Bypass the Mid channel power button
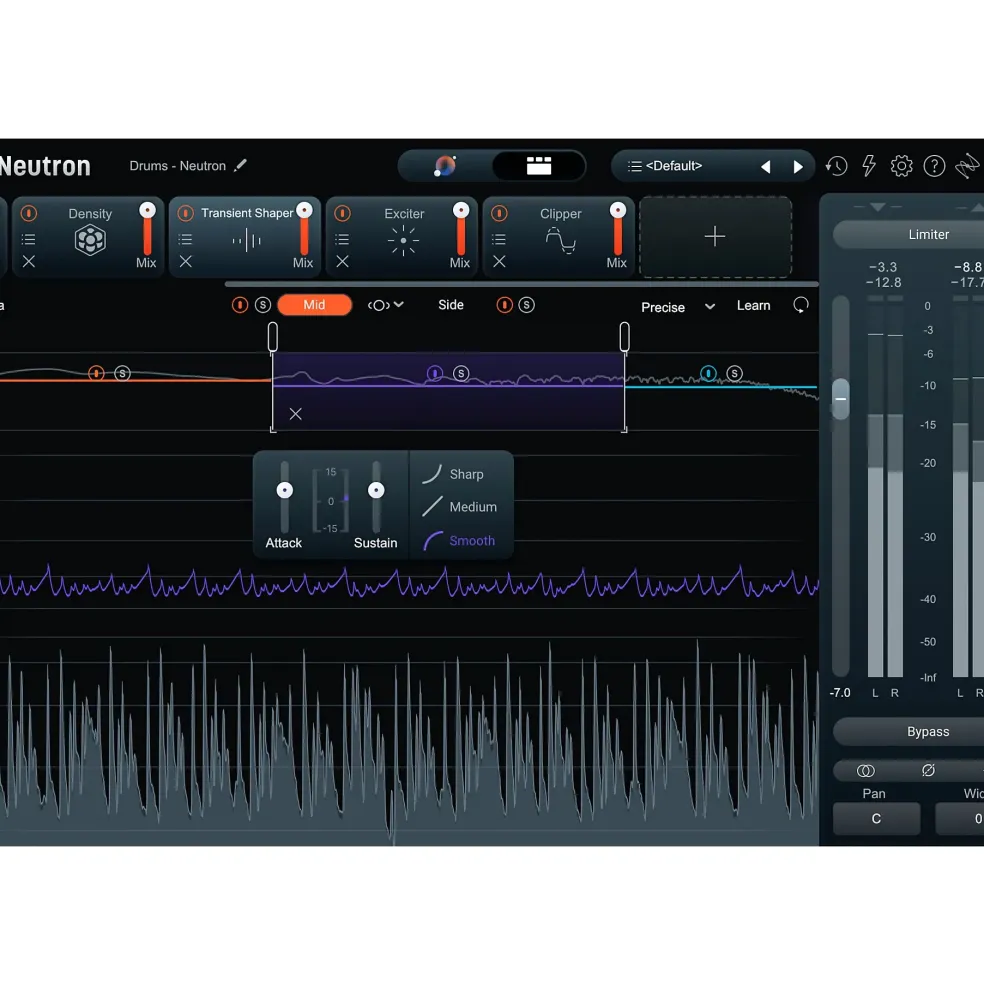Image resolution: width=984 pixels, height=985 pixels. tap(239, 305)
